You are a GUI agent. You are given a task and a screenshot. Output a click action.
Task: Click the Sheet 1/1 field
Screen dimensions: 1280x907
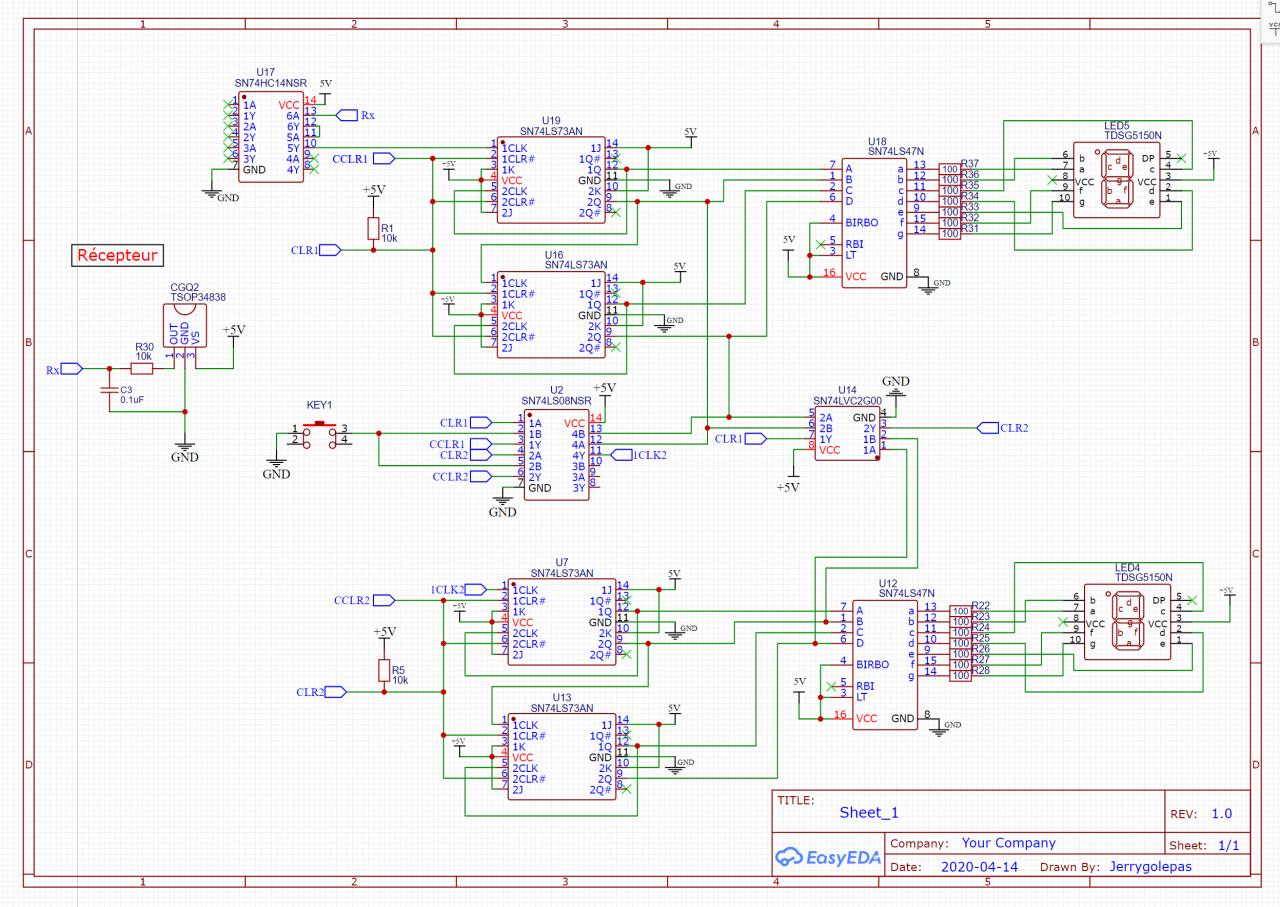[x=1206, y=846]
